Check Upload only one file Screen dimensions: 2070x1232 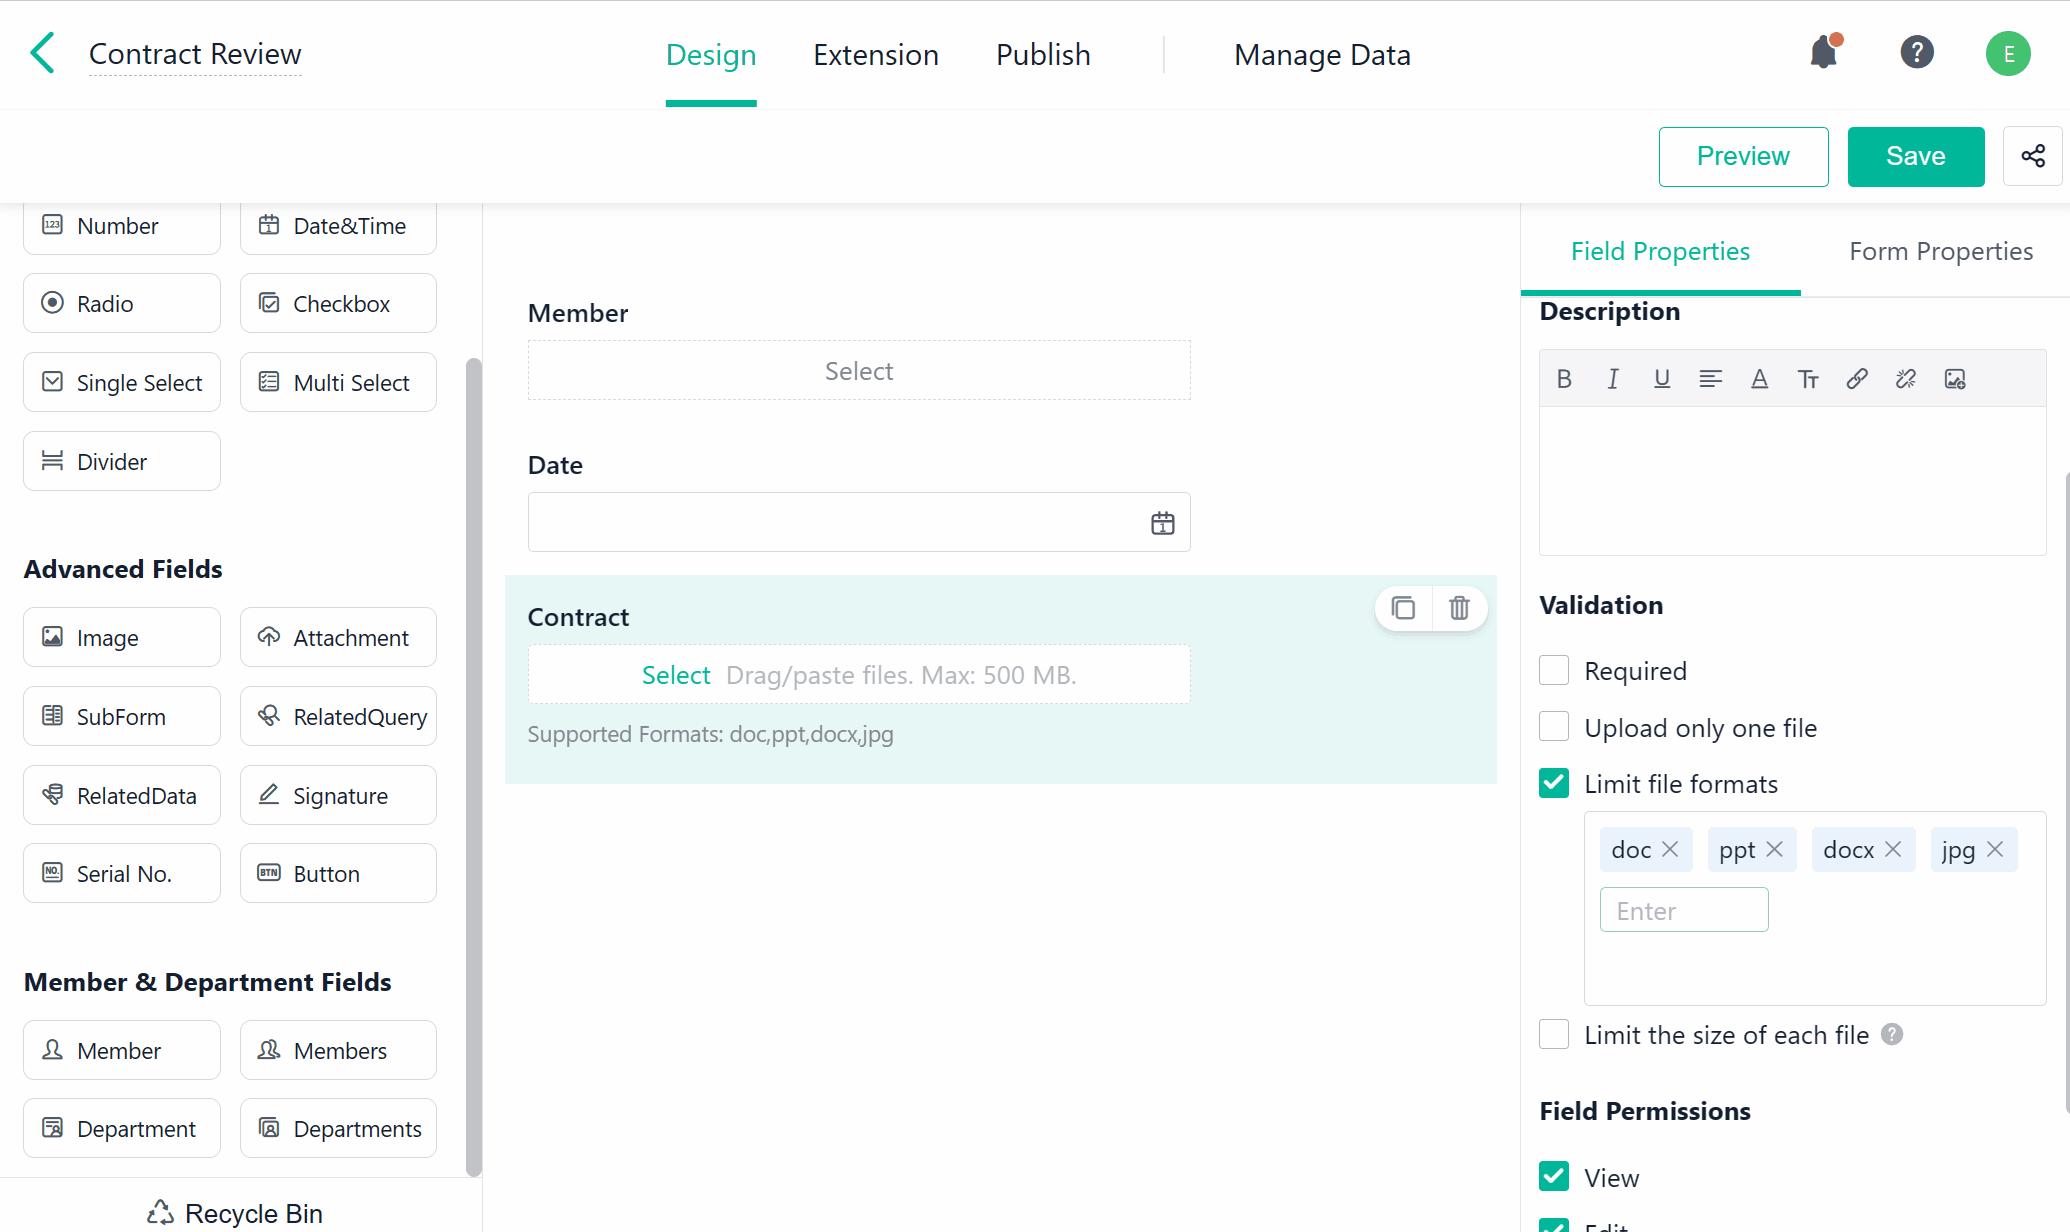(1554, 727)
